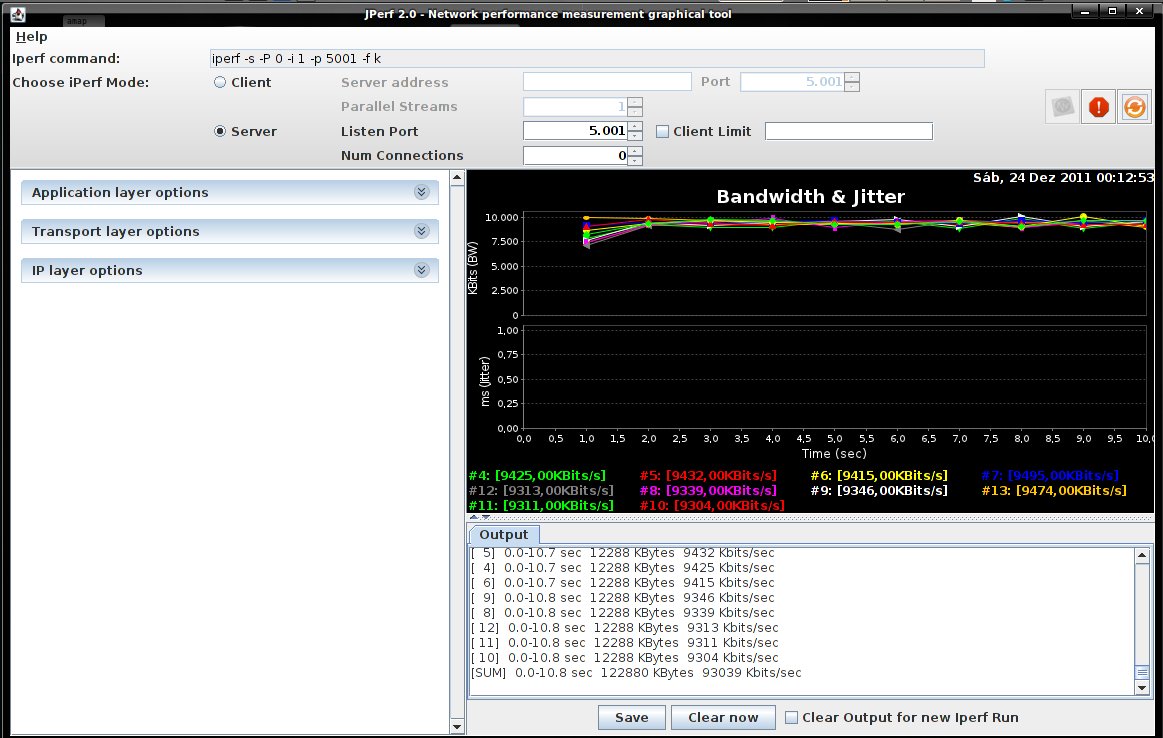Click the output pane scroll down arrow
The image size is (1163, 738).
[x=1142, y=688]
